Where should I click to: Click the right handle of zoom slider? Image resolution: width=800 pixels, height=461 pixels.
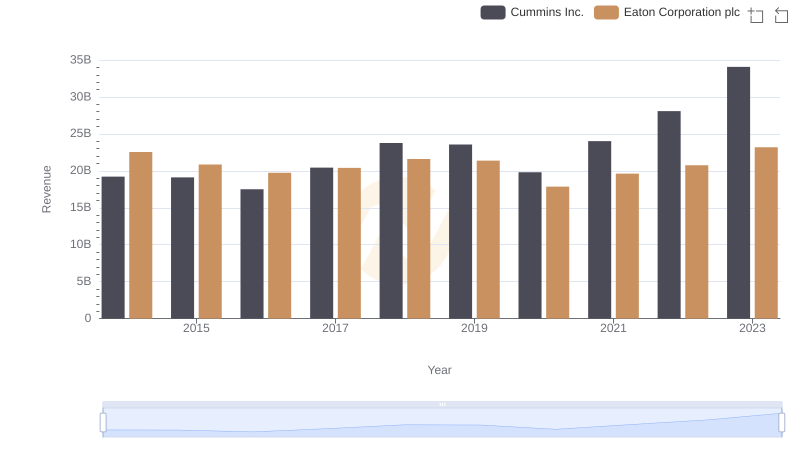[x=781, y=423]
